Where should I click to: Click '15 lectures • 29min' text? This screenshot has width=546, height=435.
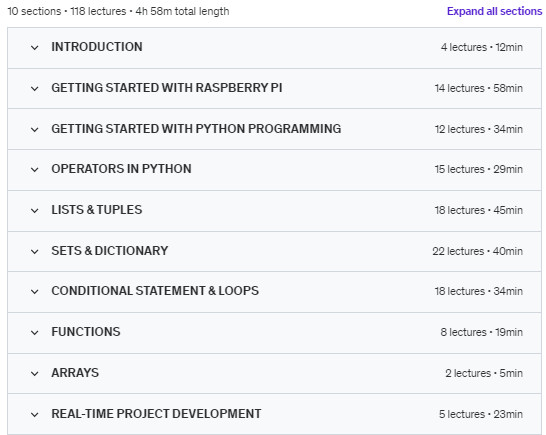click(x=478, y=169)
